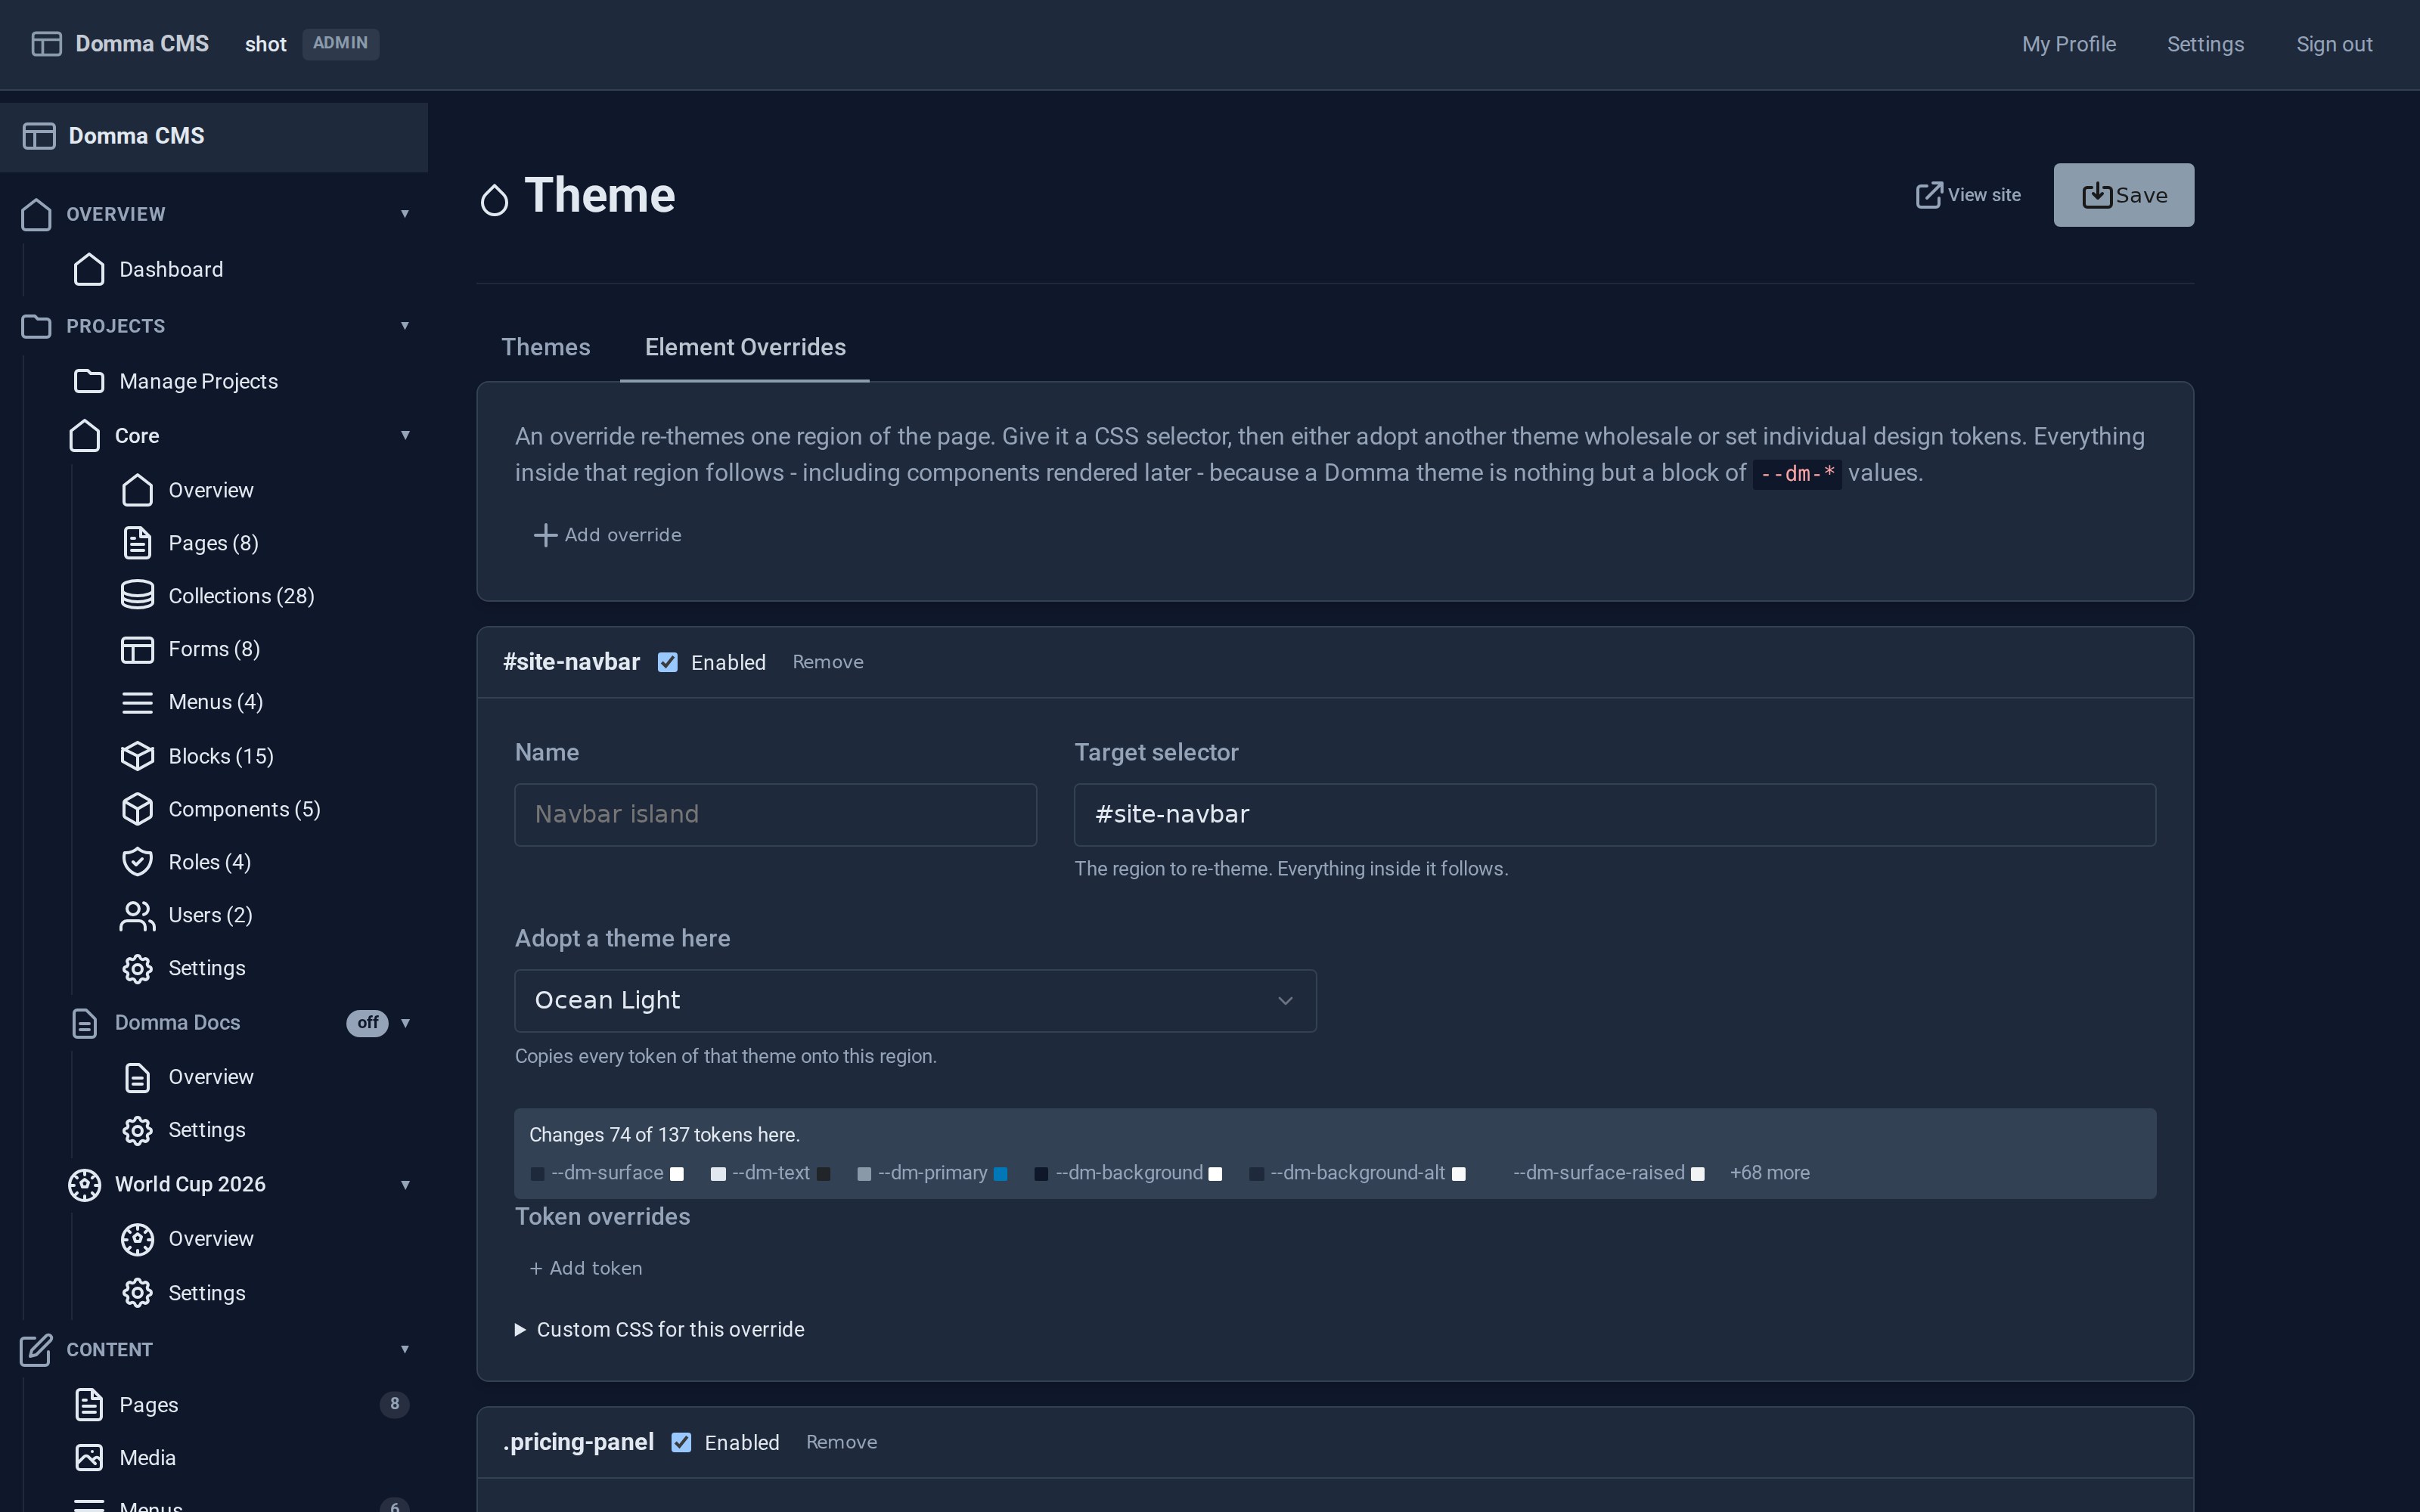Click Settings gear icon under Domma Docs
The height and width of the screenshot is (1512, 2420).
point(137,1130)
